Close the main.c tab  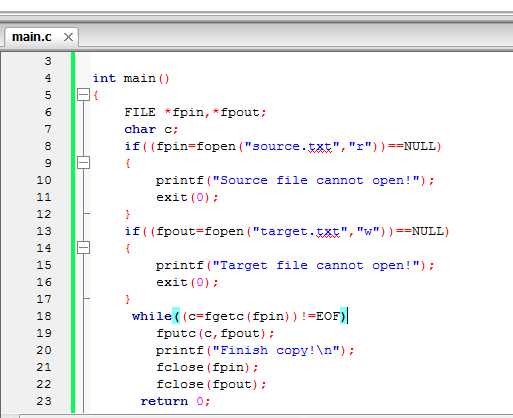tap(68, 37)
